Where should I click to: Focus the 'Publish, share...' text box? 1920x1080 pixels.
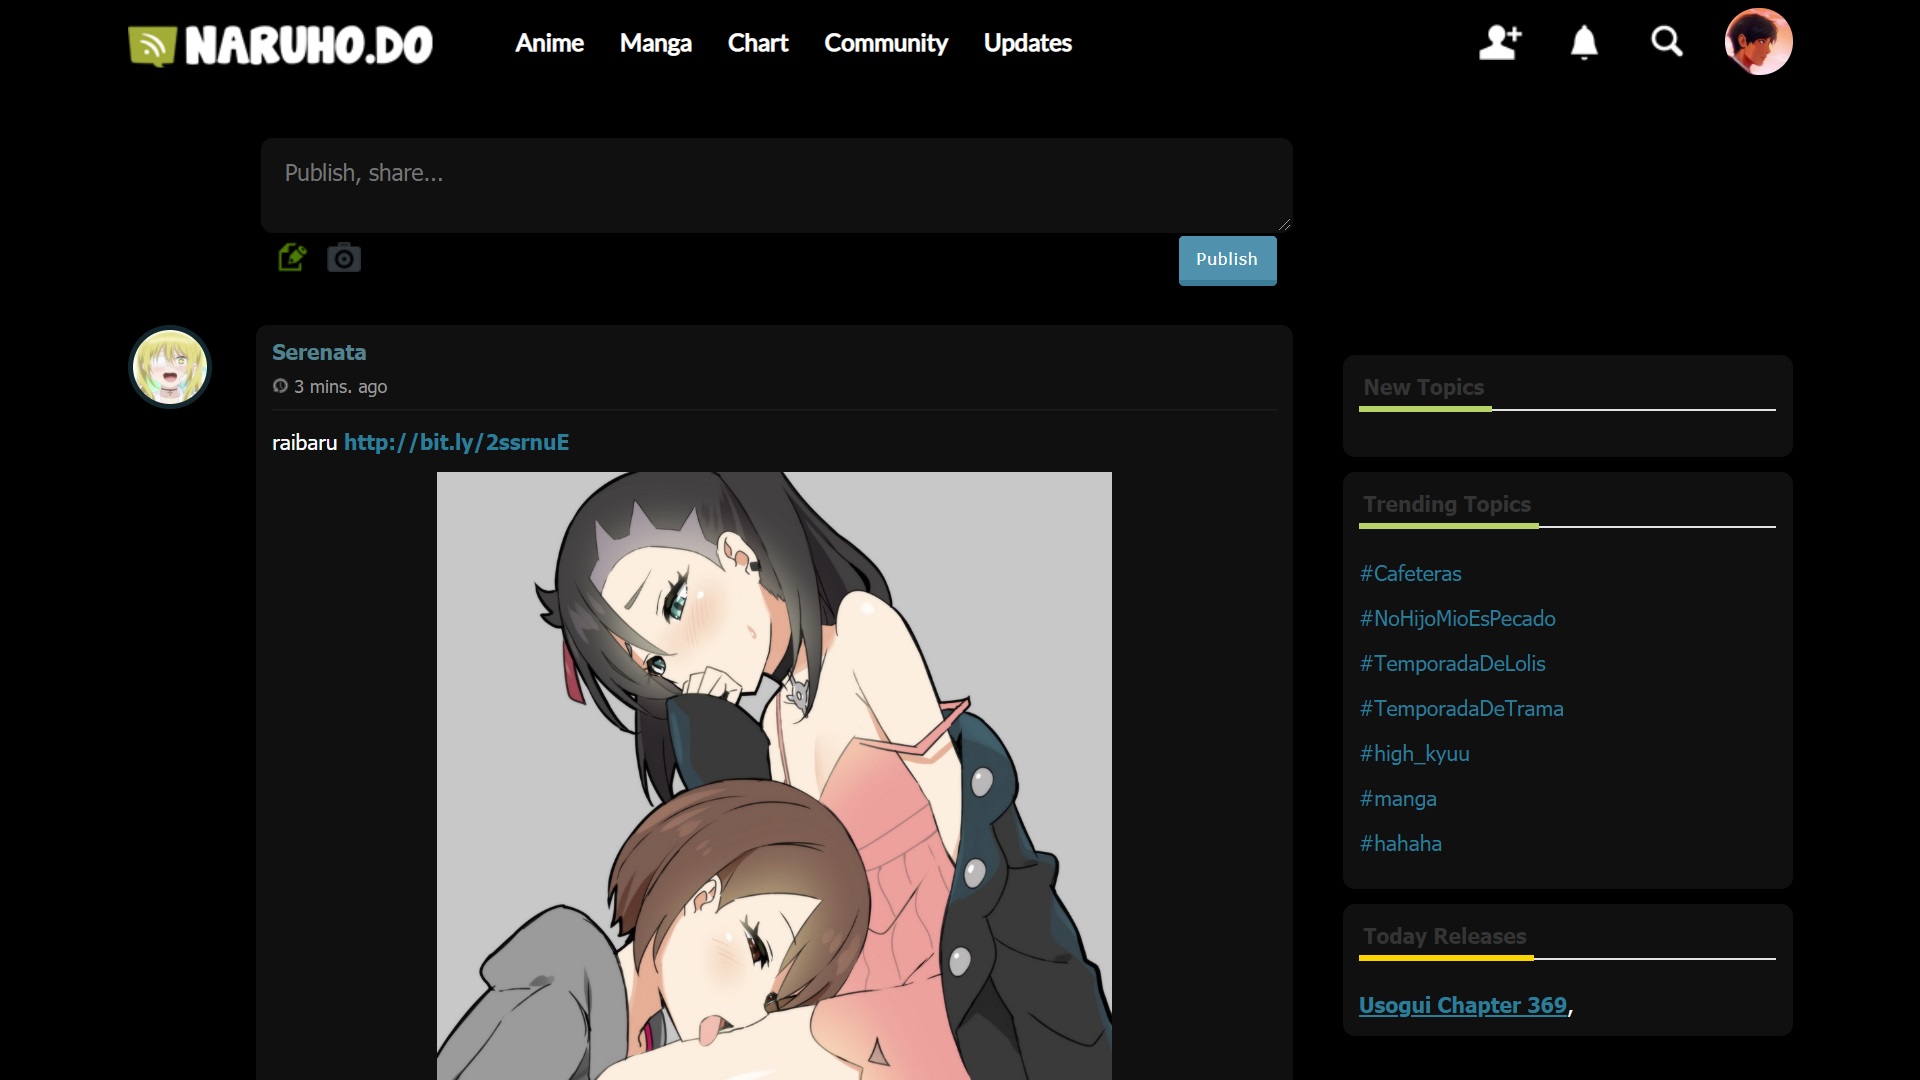tap(776, 186)
